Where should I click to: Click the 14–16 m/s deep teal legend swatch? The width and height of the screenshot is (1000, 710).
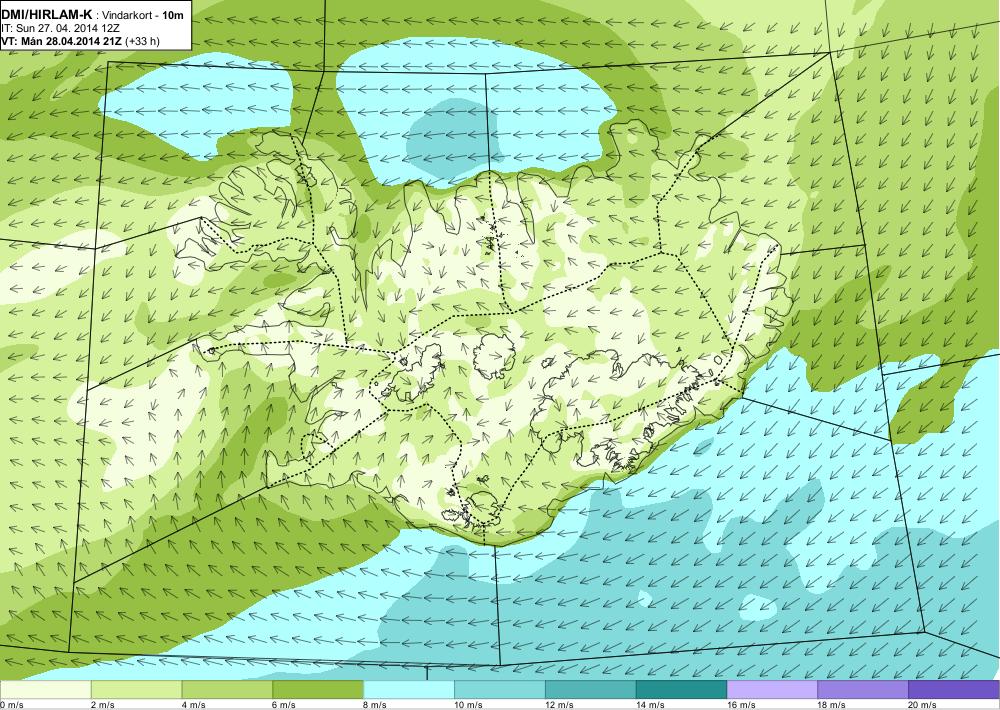[x=682, y=690]
